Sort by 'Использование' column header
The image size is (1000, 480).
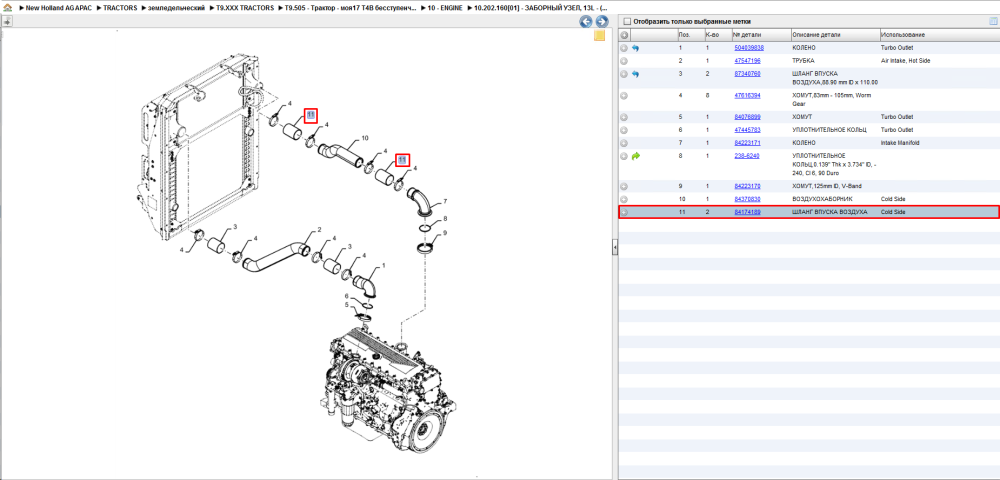click(x=938, y=35)
